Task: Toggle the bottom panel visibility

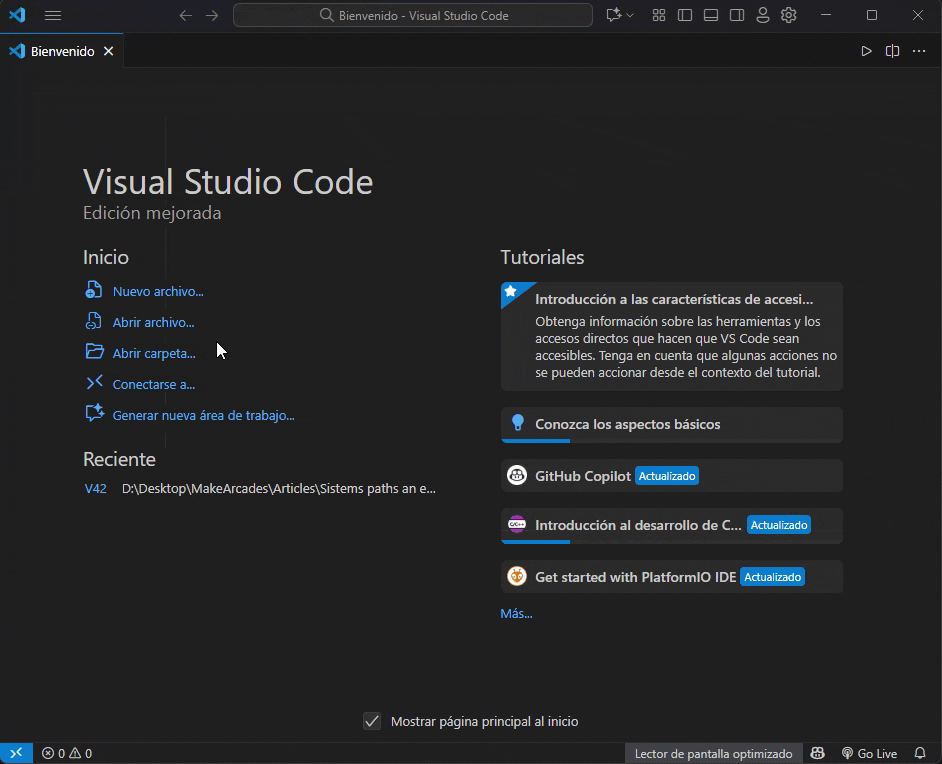Action: point(711,15)
